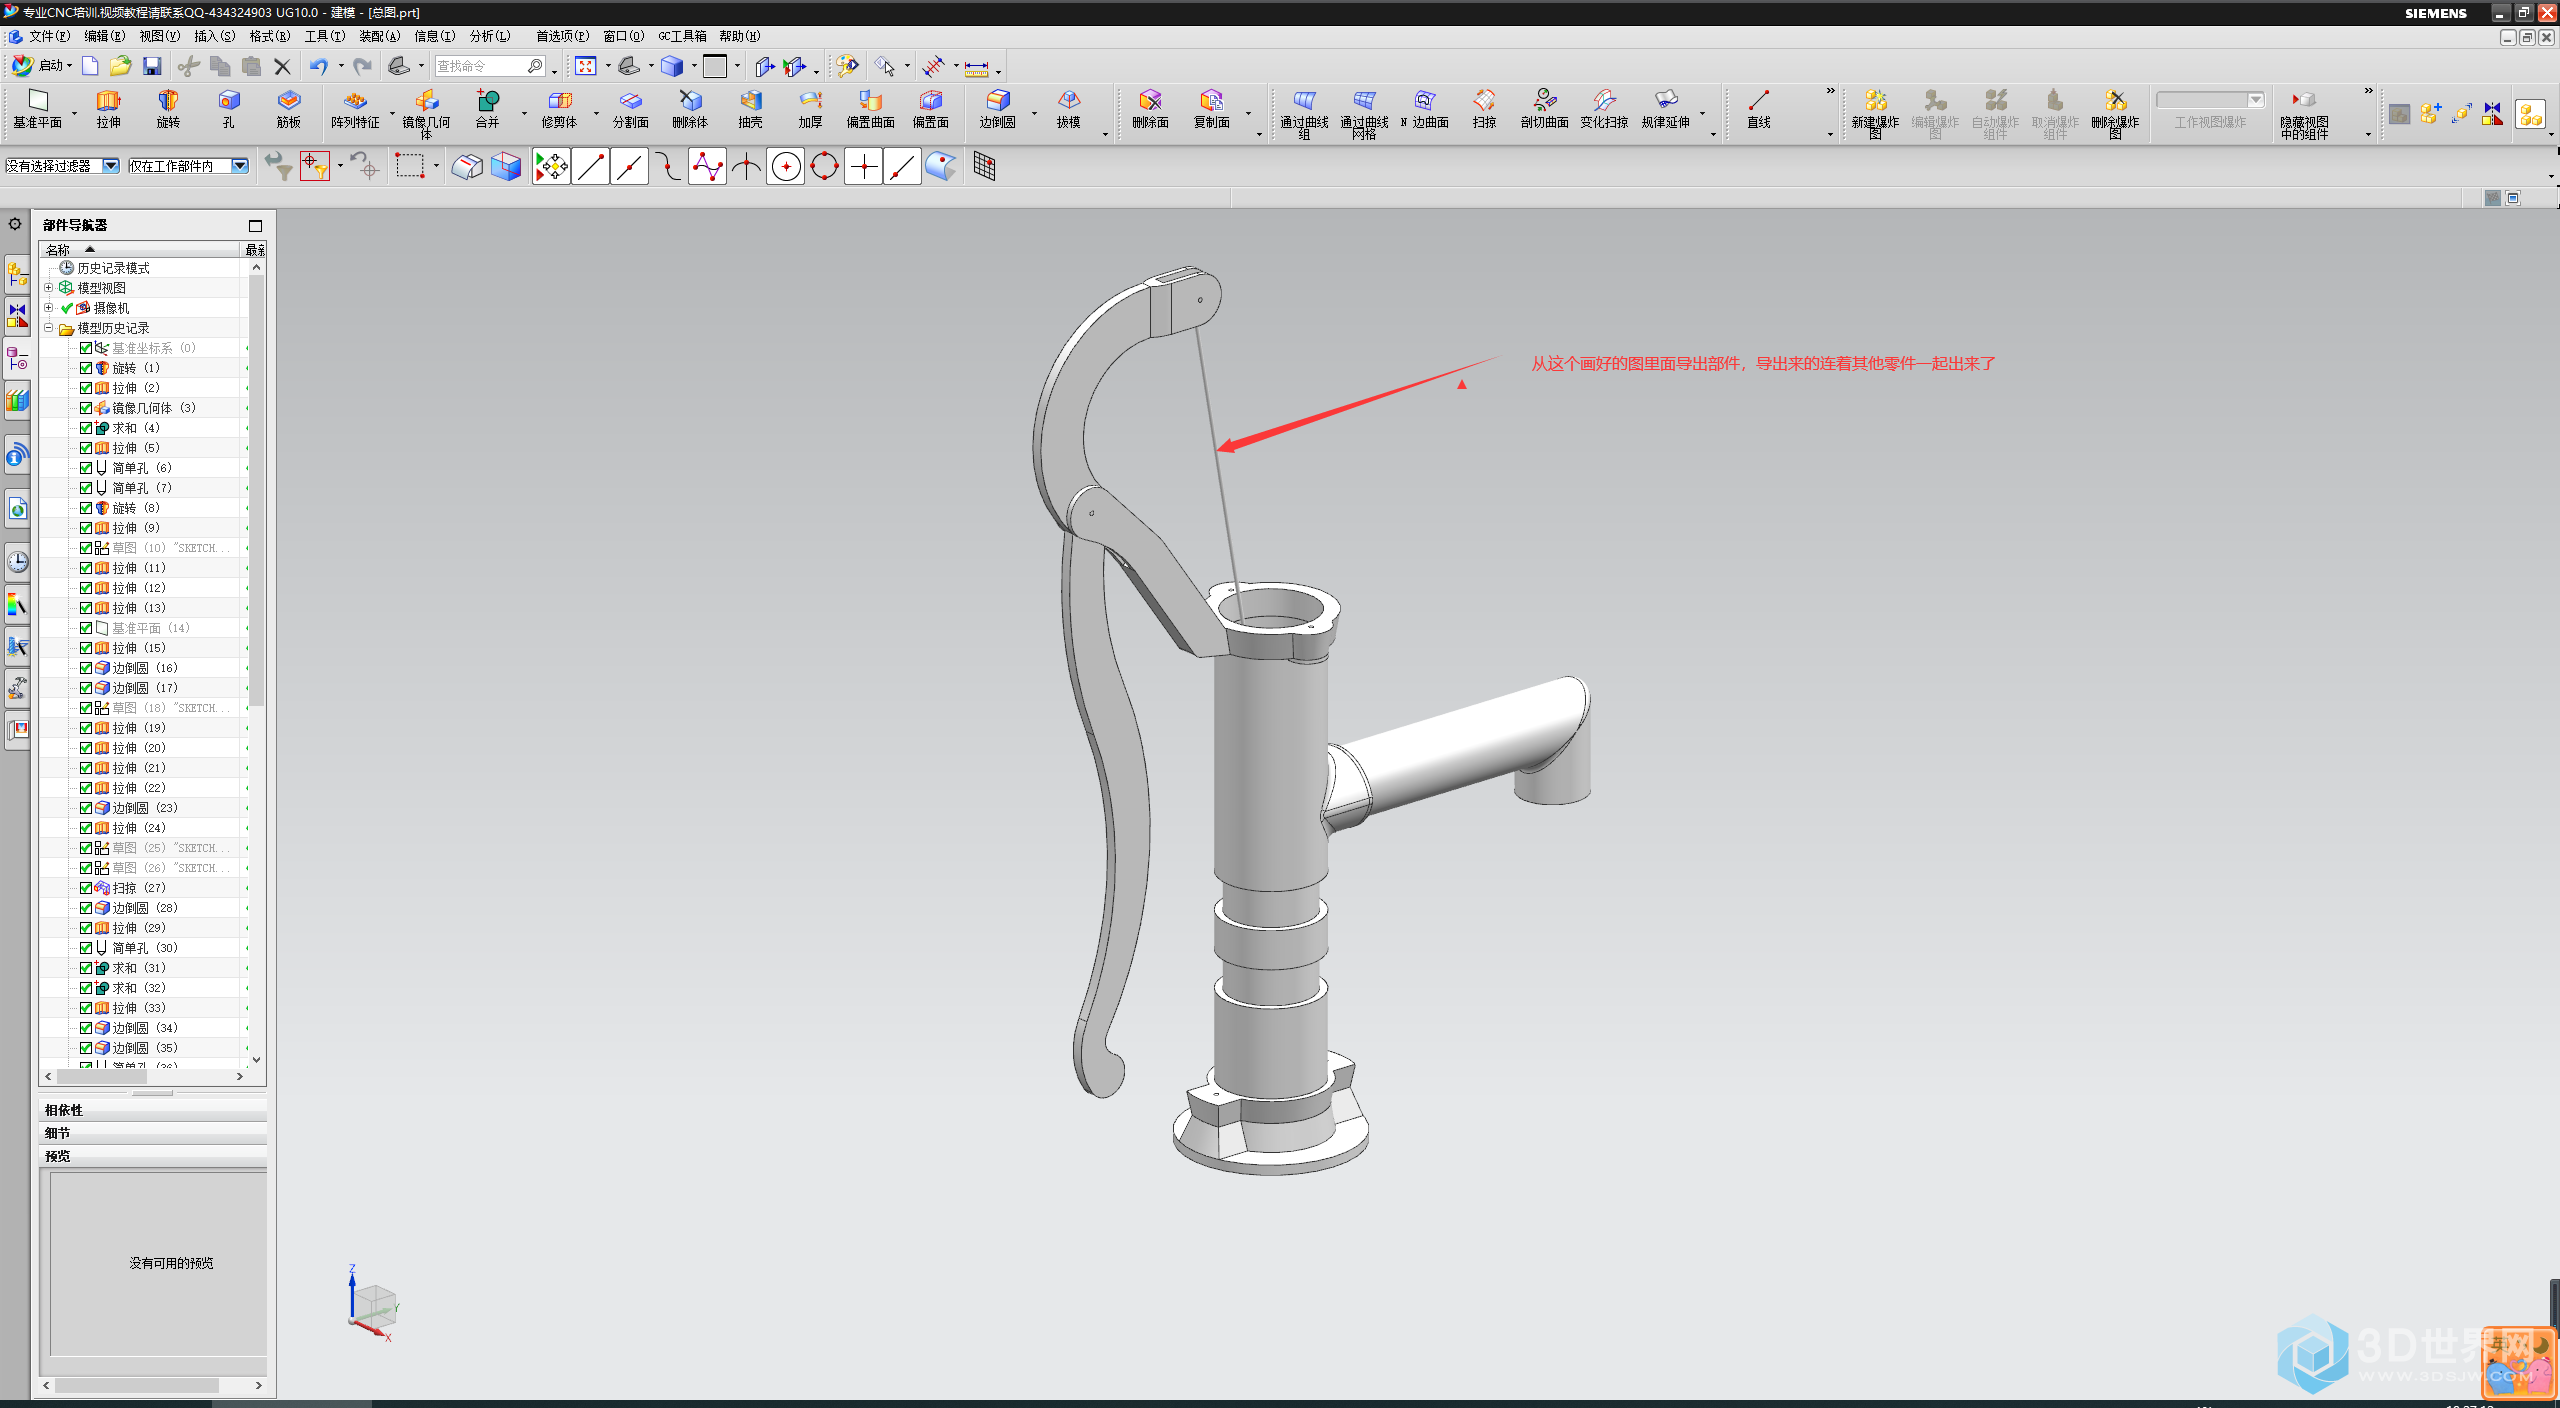Open the 插入(S) menu
This screenshot has height=1408, width=2560.
point(214,36)
